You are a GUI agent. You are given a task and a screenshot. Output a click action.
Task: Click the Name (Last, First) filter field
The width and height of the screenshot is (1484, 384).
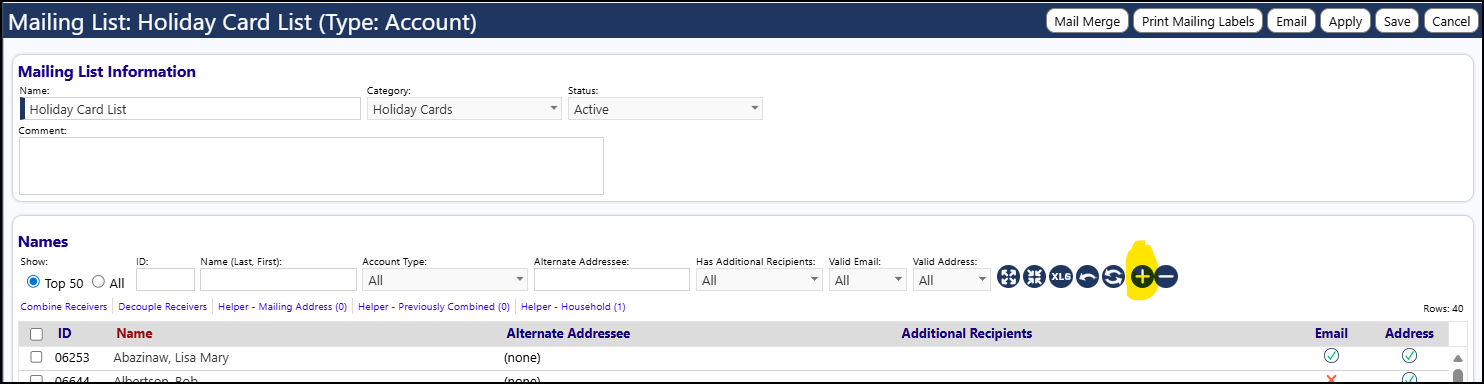tap(278, 280)
